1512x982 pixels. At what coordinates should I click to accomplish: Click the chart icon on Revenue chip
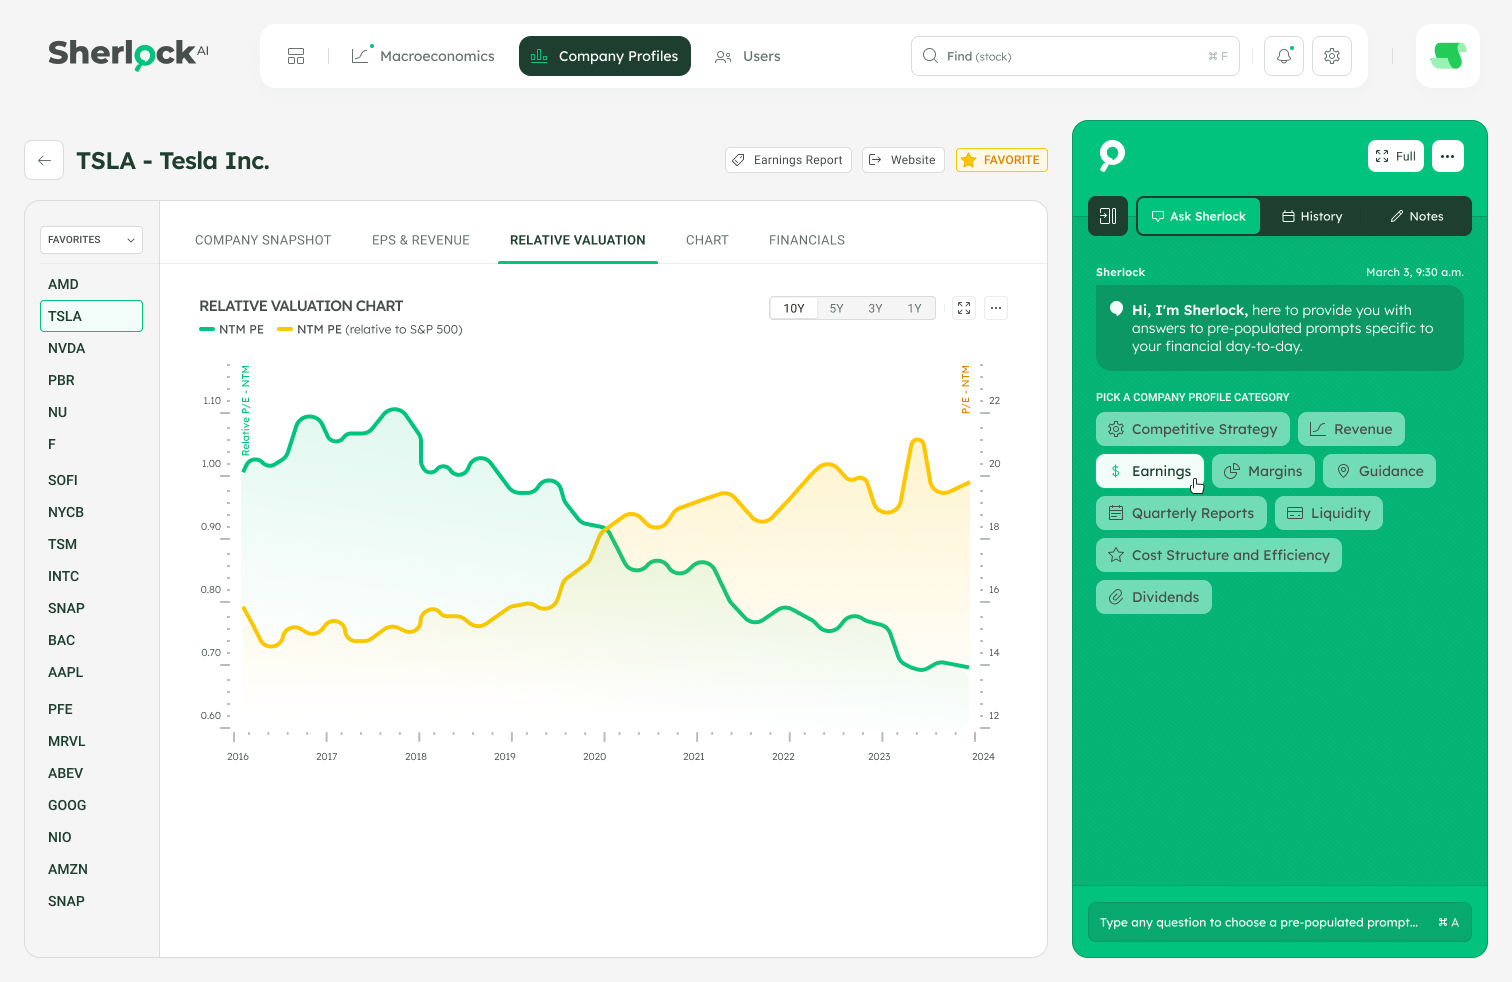[1318, 429]
